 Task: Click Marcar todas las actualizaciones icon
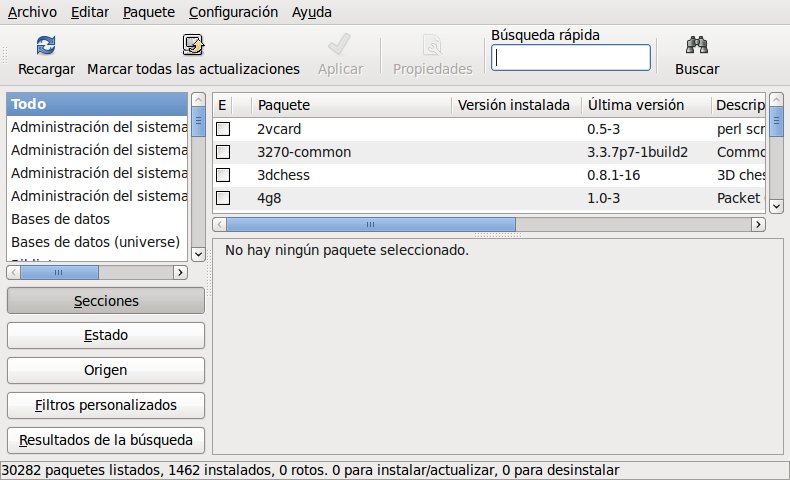coord(193,45)
